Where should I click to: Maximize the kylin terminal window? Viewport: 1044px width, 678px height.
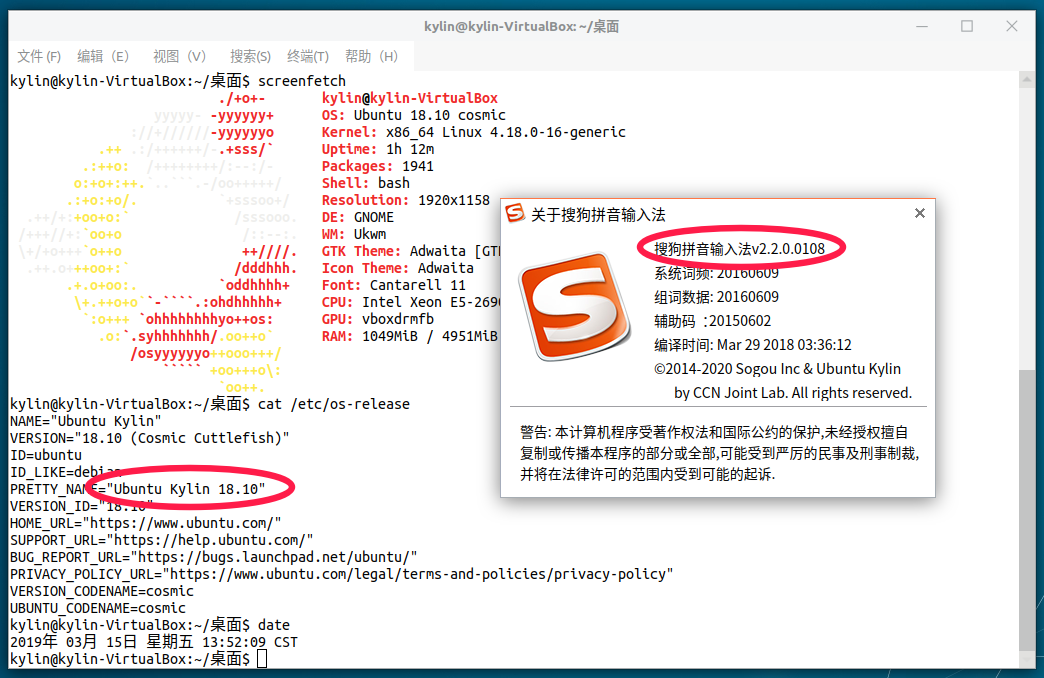pyautogui.click(x=967, y=27)
